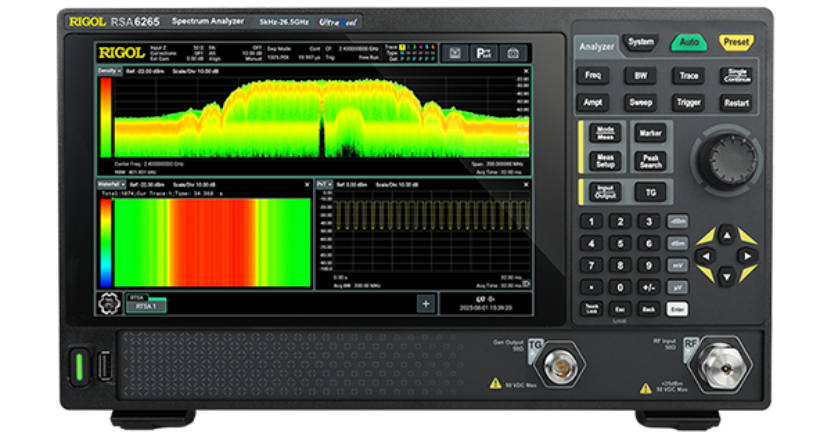Select the RTSA 1 tab on screen

pos(146,306)
